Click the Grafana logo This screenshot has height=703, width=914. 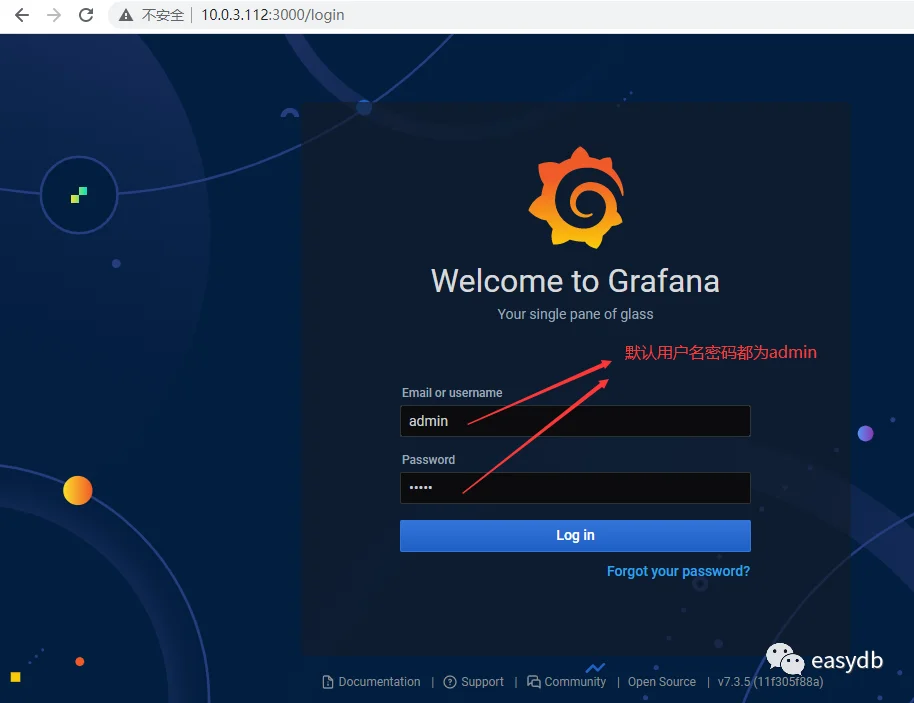pyautogui.click(x=576, y=198)
